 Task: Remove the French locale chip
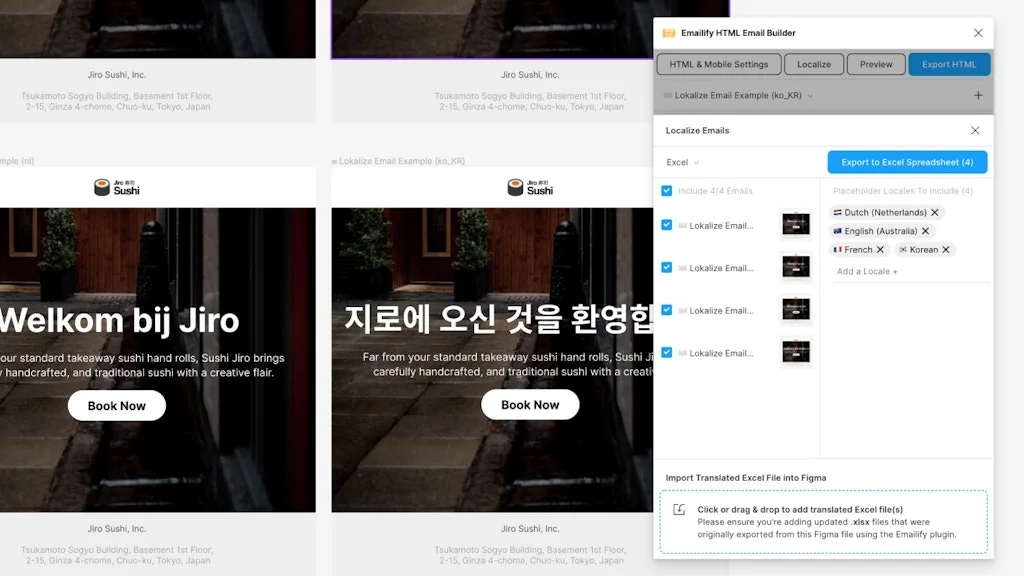coord(880,249)
